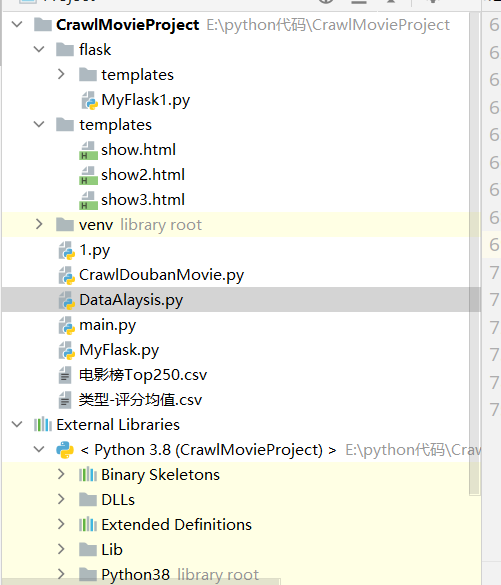The width and height of the screenshot is (501, 585).
Task: Expand the templates folder inside flask
Action: point(62,74)
